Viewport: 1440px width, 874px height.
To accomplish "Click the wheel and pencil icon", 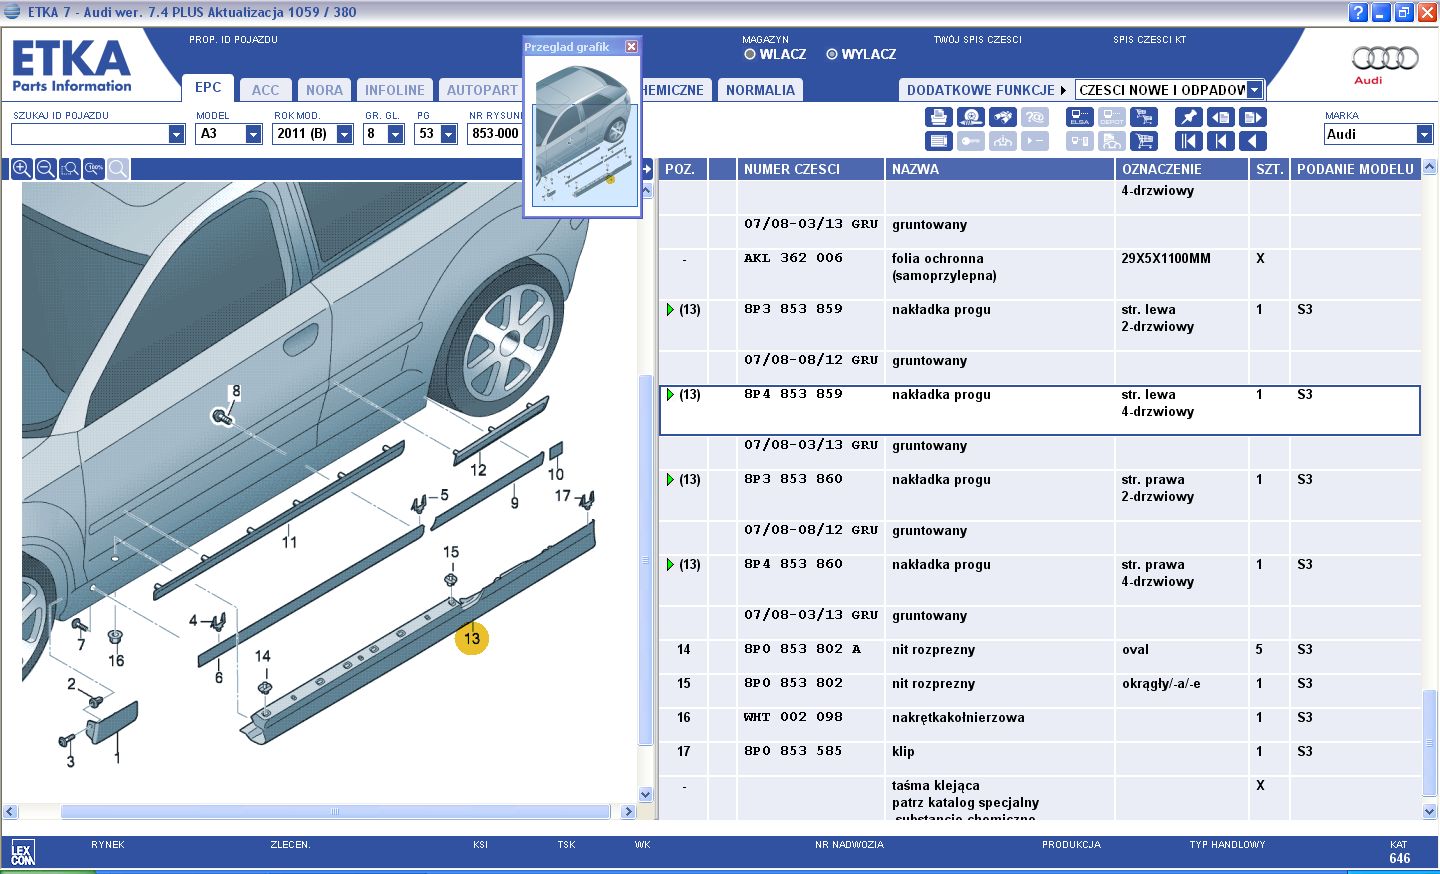I will click(x=971, y=117).
